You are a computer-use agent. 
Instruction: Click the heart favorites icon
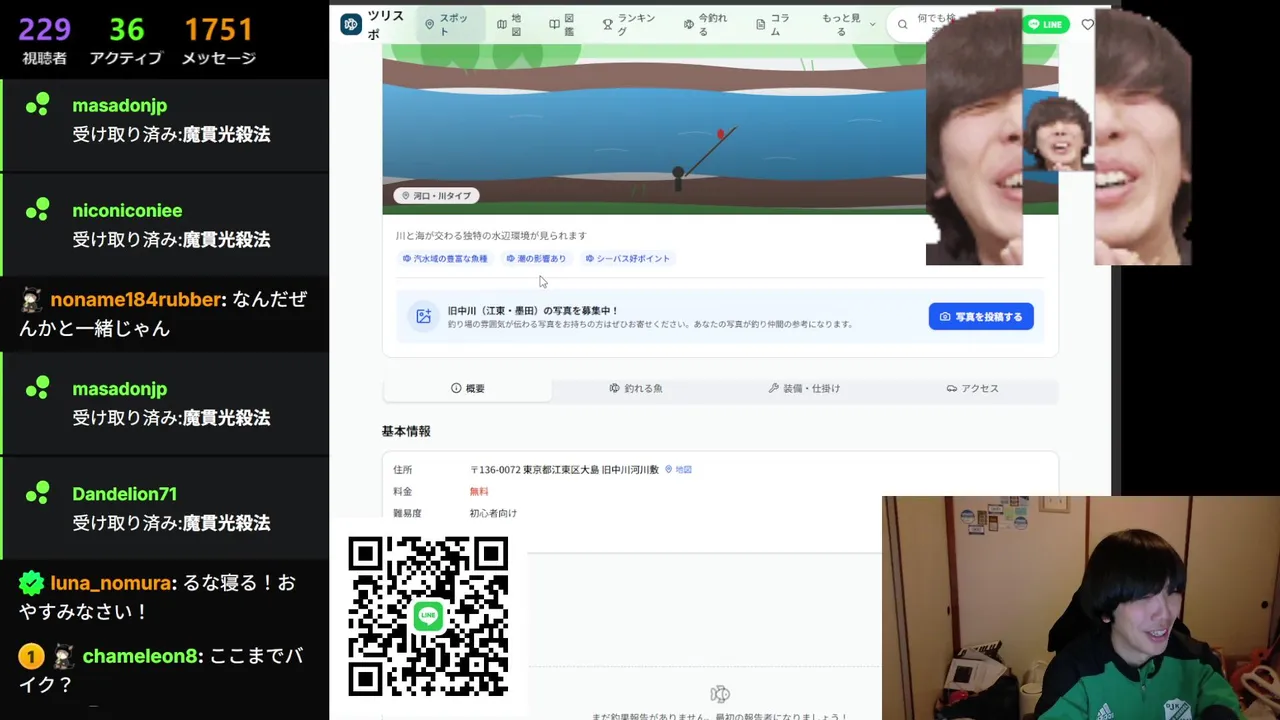point(1088,24)
